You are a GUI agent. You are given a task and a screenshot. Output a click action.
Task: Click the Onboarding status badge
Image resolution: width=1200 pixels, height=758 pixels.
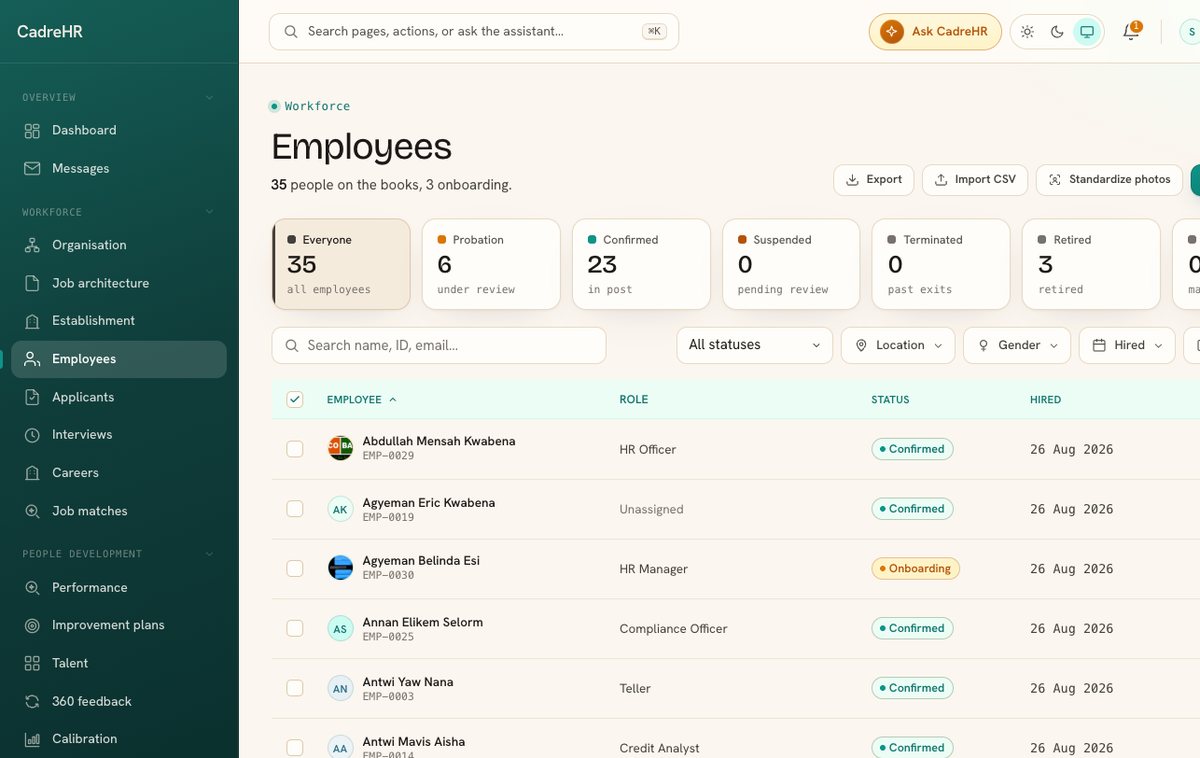coord(915,568)
